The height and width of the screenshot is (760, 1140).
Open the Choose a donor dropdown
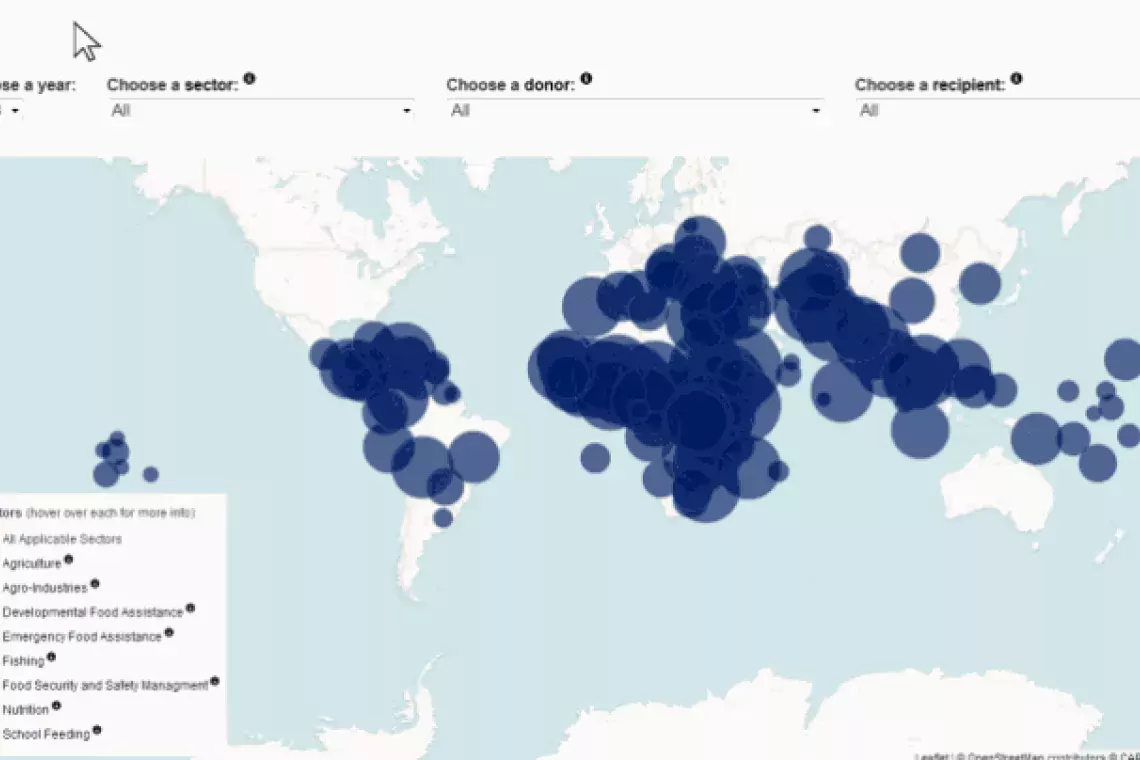click(634, 111)
